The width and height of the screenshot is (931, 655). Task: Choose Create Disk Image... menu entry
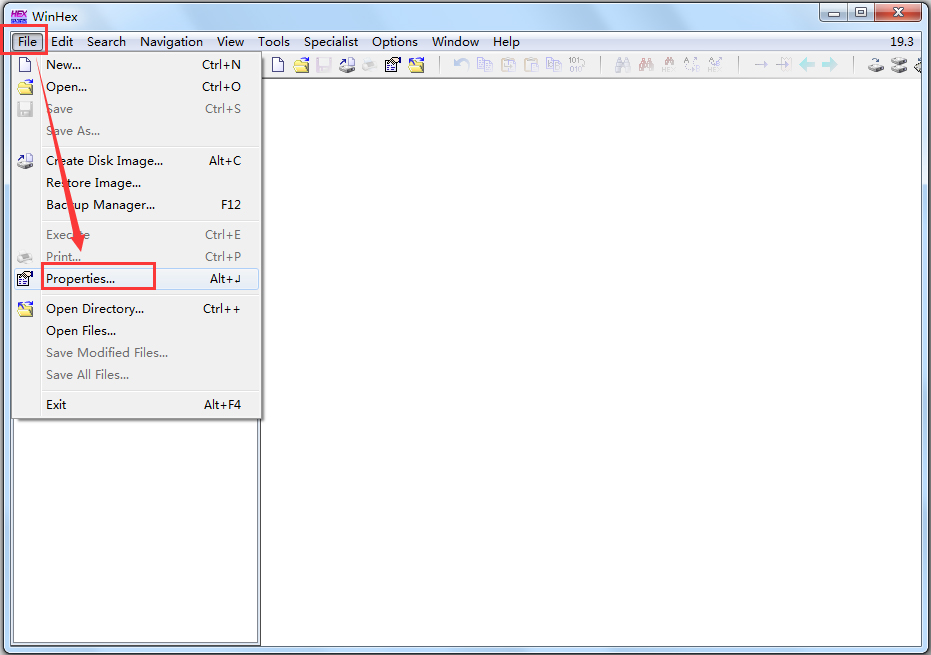137,161
